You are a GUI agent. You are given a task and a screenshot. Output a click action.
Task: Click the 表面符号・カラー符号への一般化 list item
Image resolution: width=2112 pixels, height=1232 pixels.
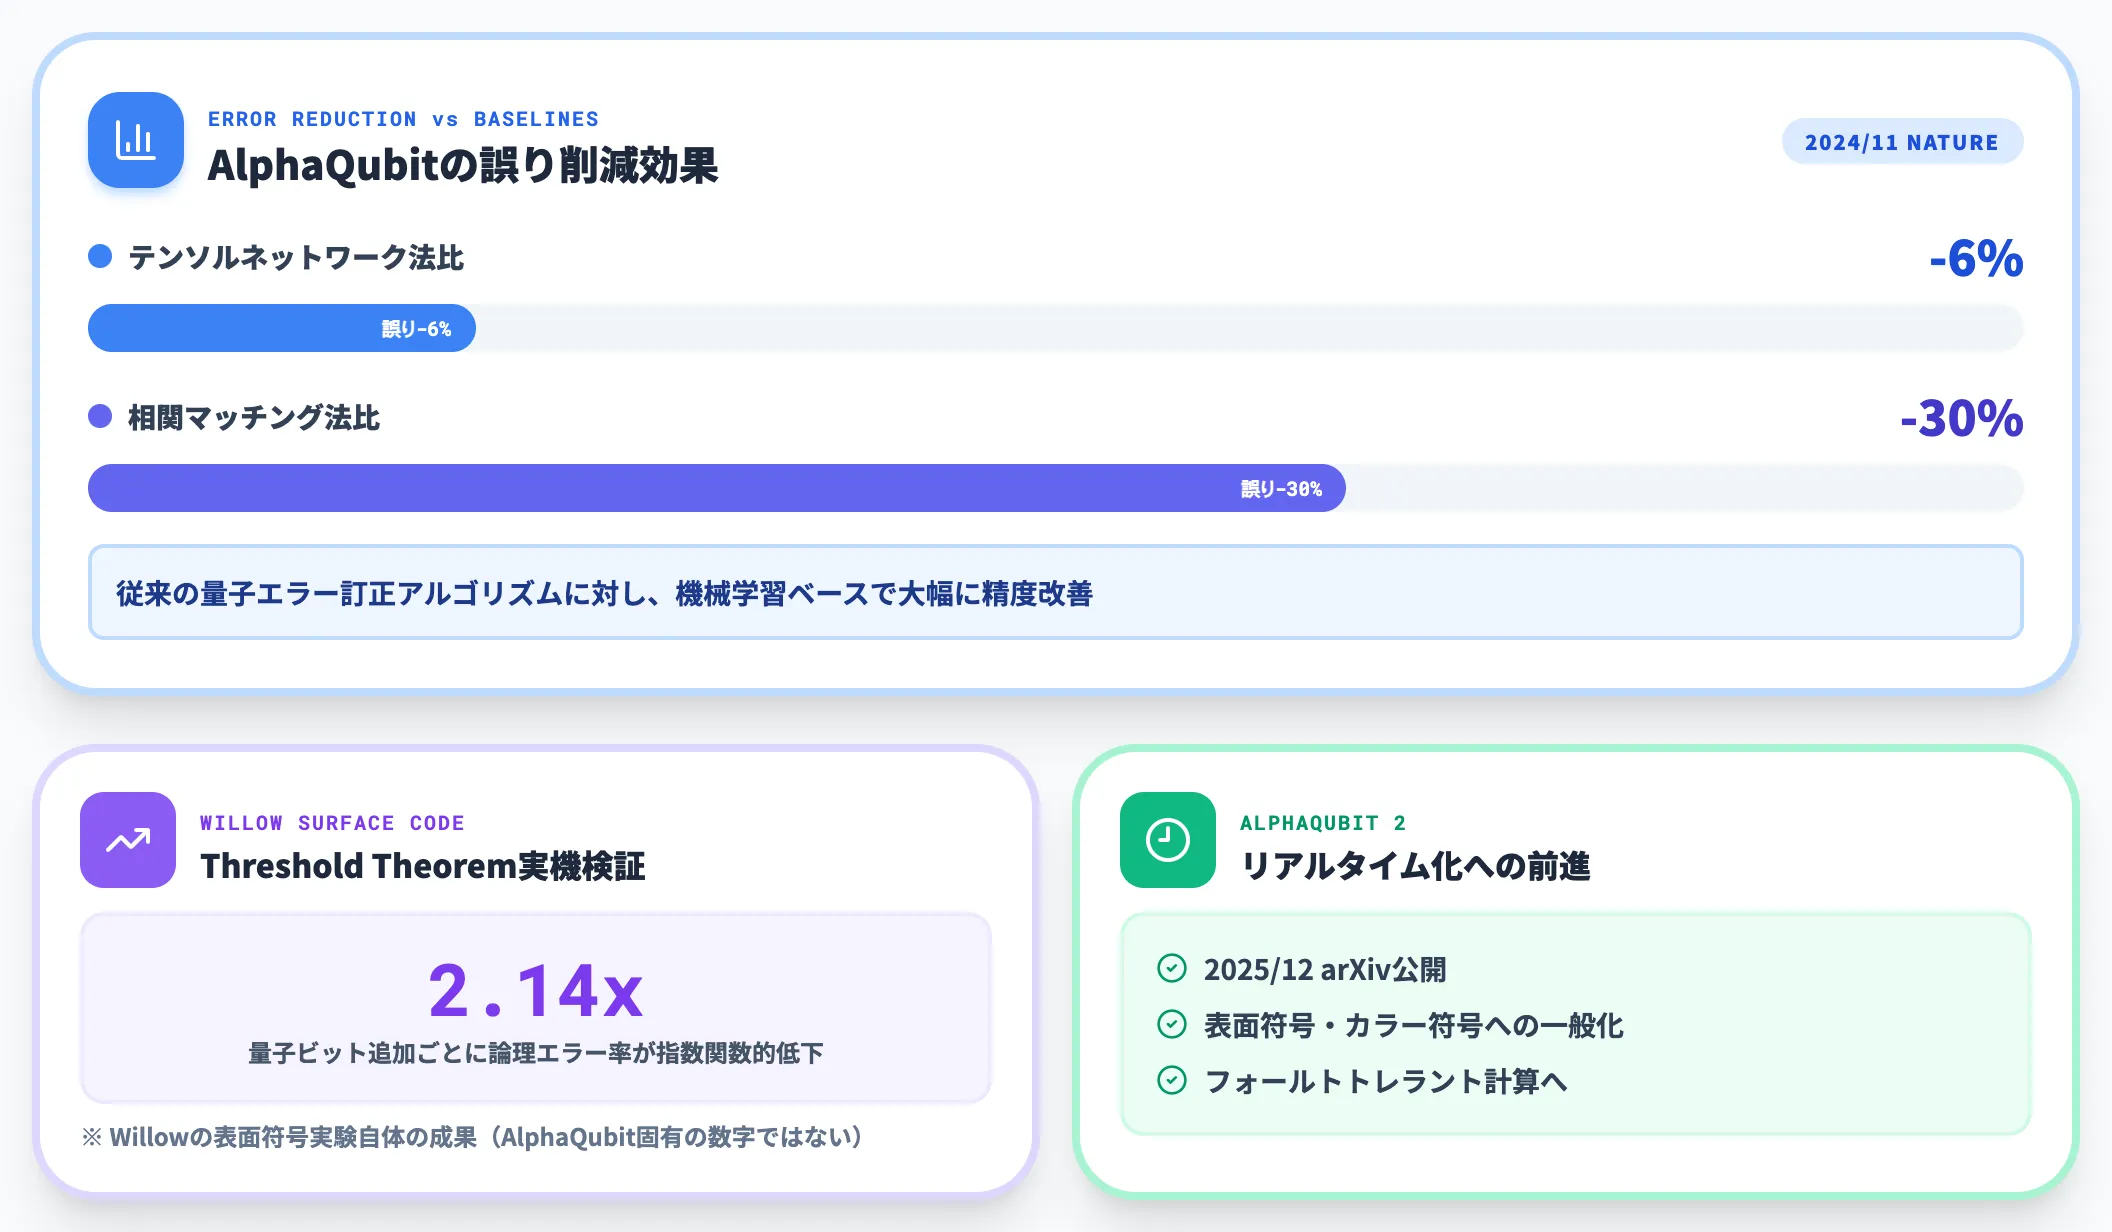[1413, 1025]
